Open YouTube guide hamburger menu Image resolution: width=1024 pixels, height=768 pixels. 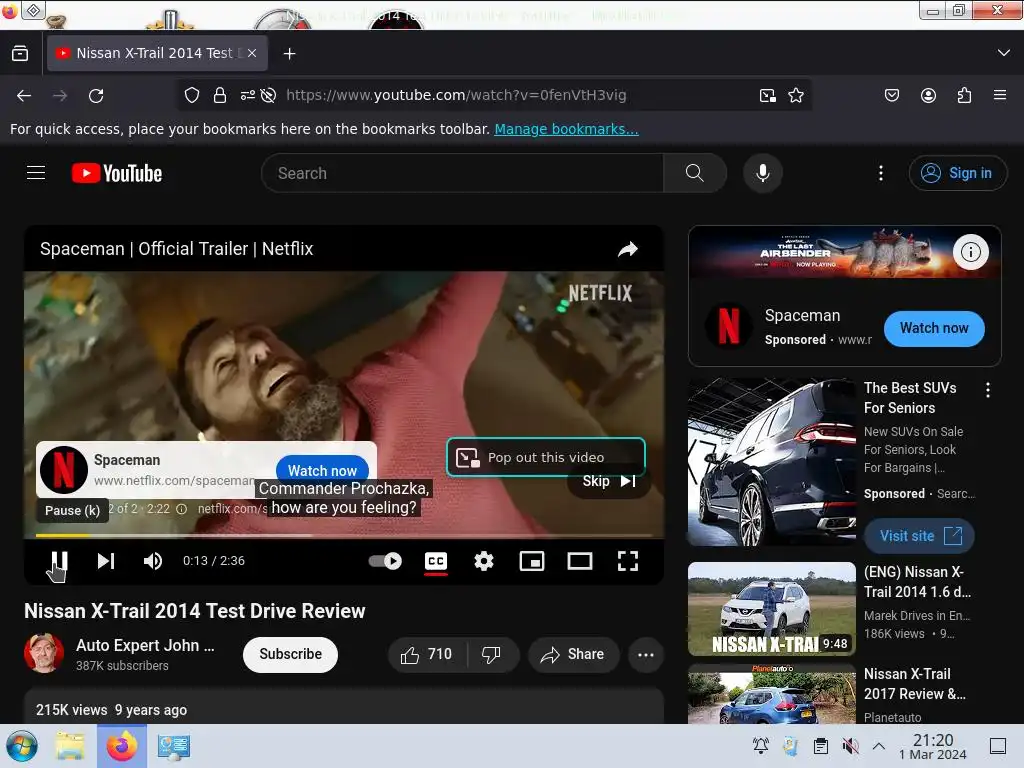point(36,173)
